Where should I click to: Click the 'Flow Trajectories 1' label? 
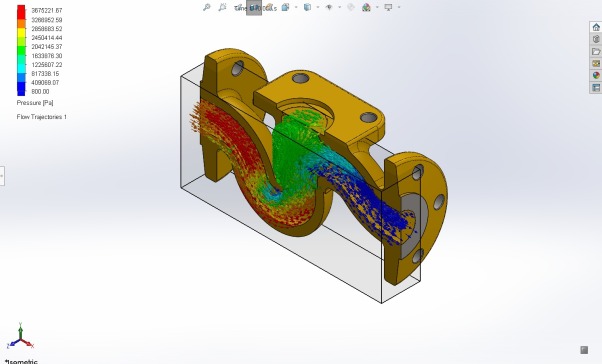41,117
